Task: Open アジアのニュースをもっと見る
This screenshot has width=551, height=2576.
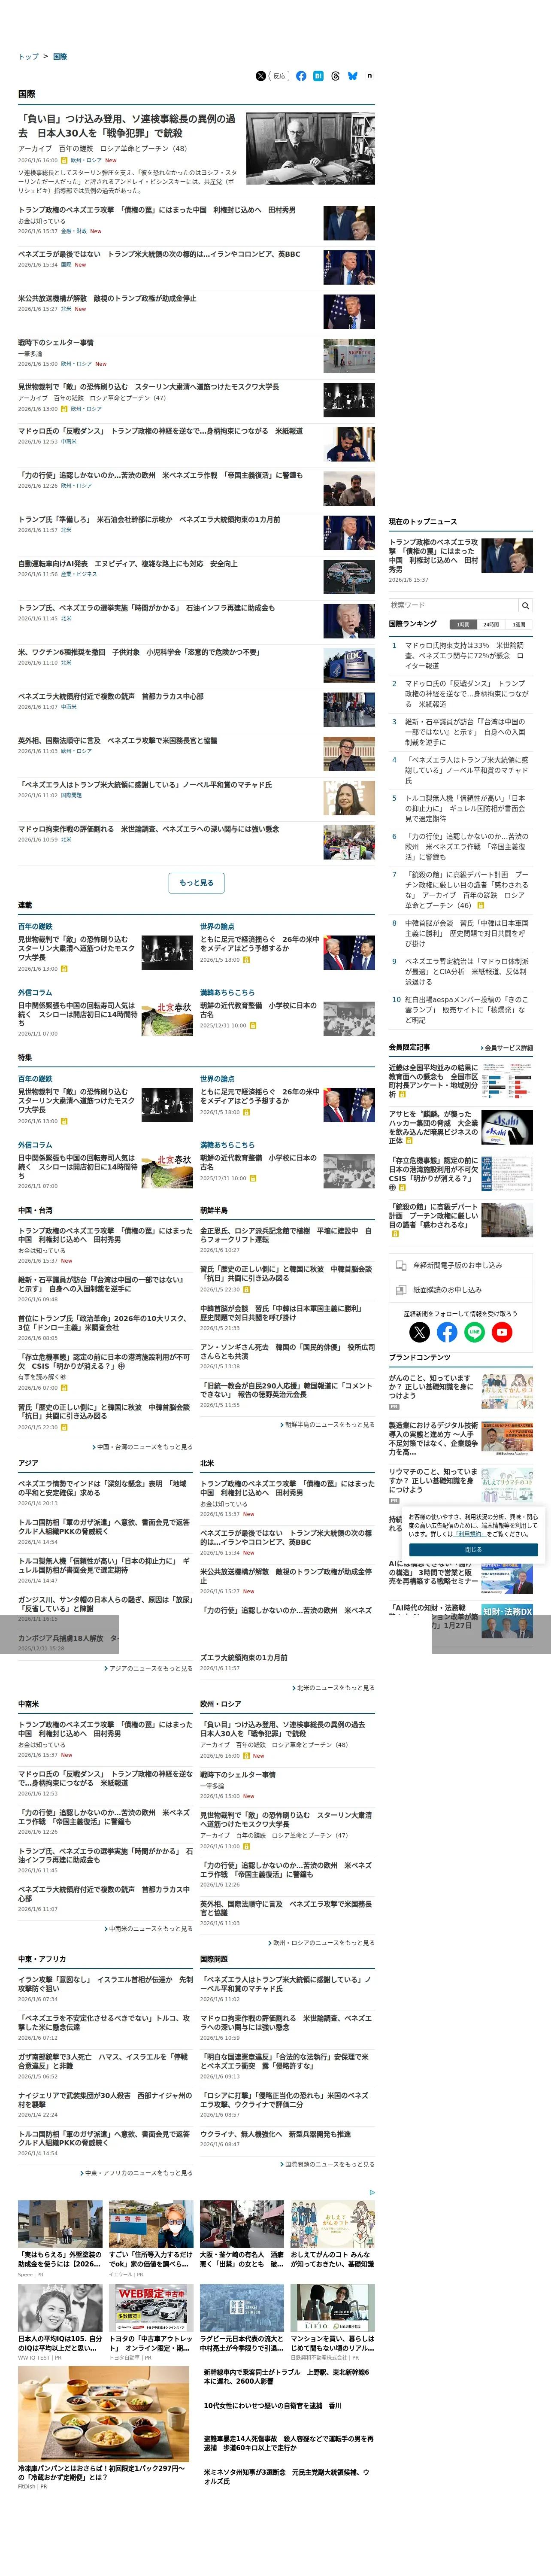Action: [148, 1668]
